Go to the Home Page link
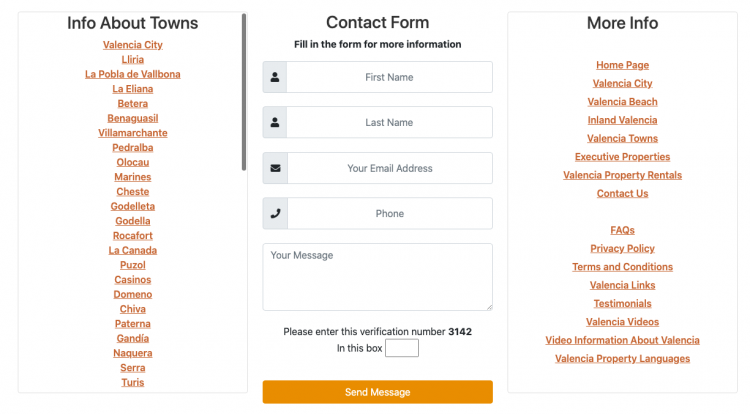Image resolution: width=750 pixels, height=414 pixels. 622,65
